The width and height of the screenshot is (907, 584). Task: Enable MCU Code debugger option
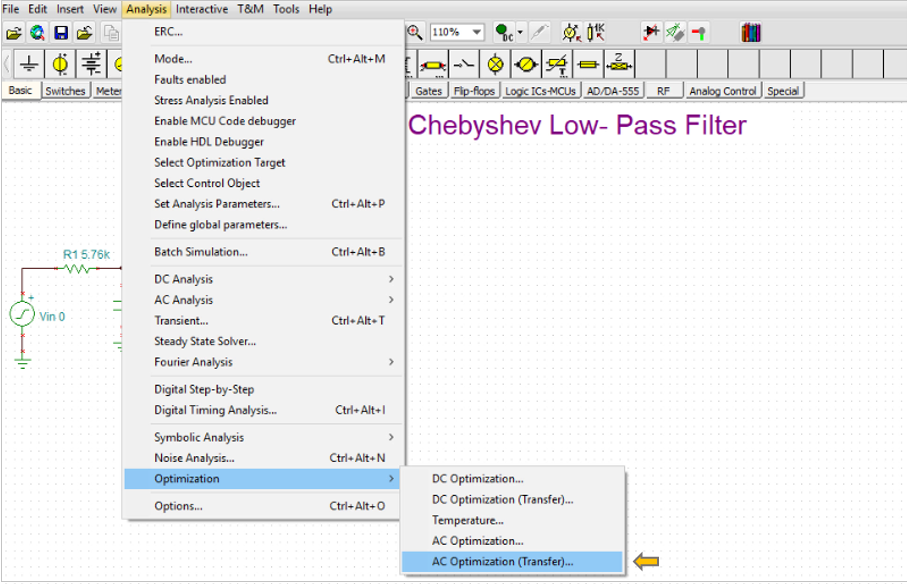coord(225,121)
